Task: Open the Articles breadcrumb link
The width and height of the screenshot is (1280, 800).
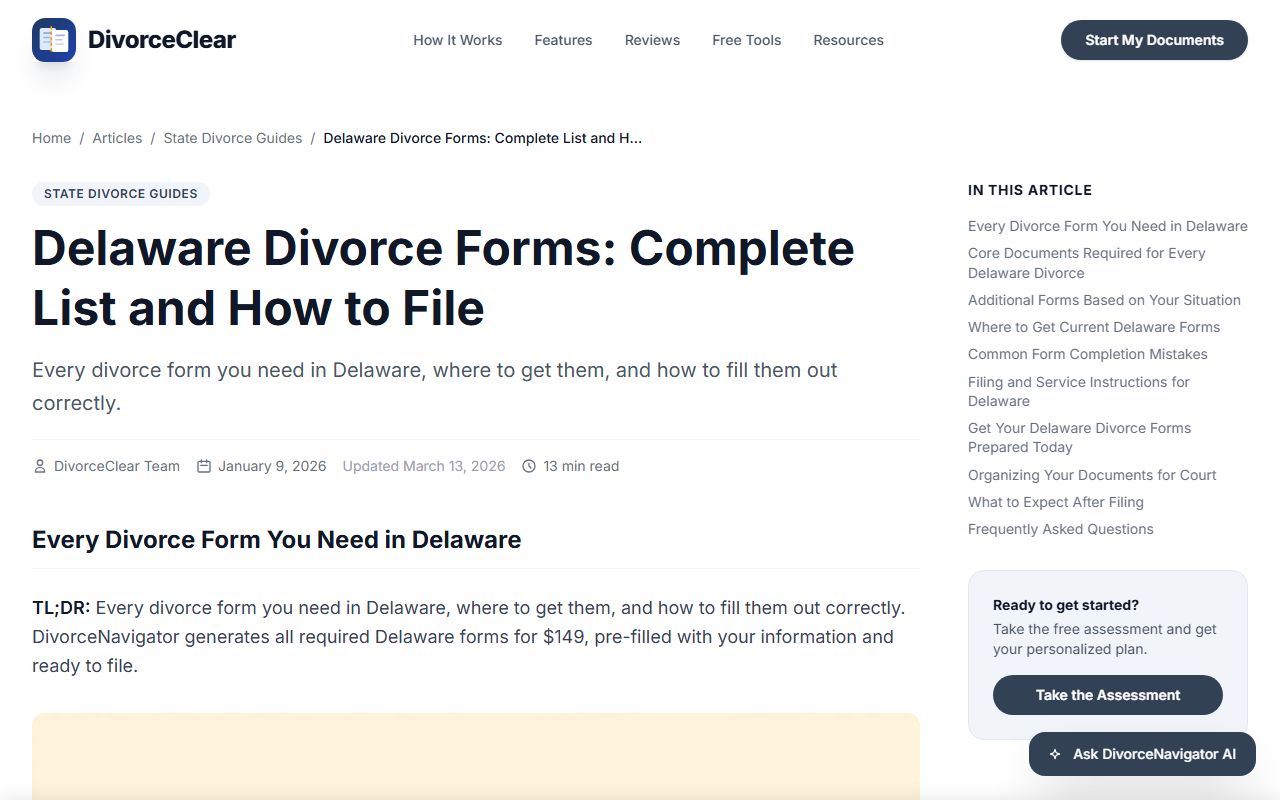Action: pyautogui.click(x=117, y=138)
